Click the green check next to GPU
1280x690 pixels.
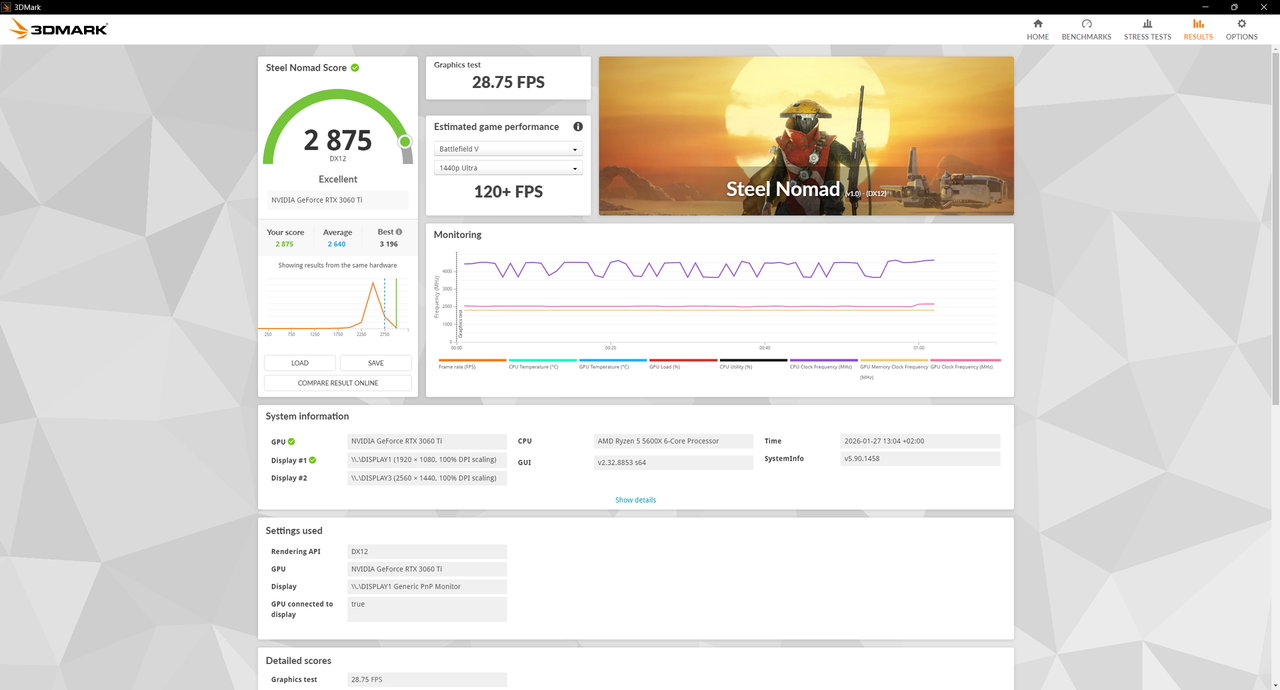(293, 441)
